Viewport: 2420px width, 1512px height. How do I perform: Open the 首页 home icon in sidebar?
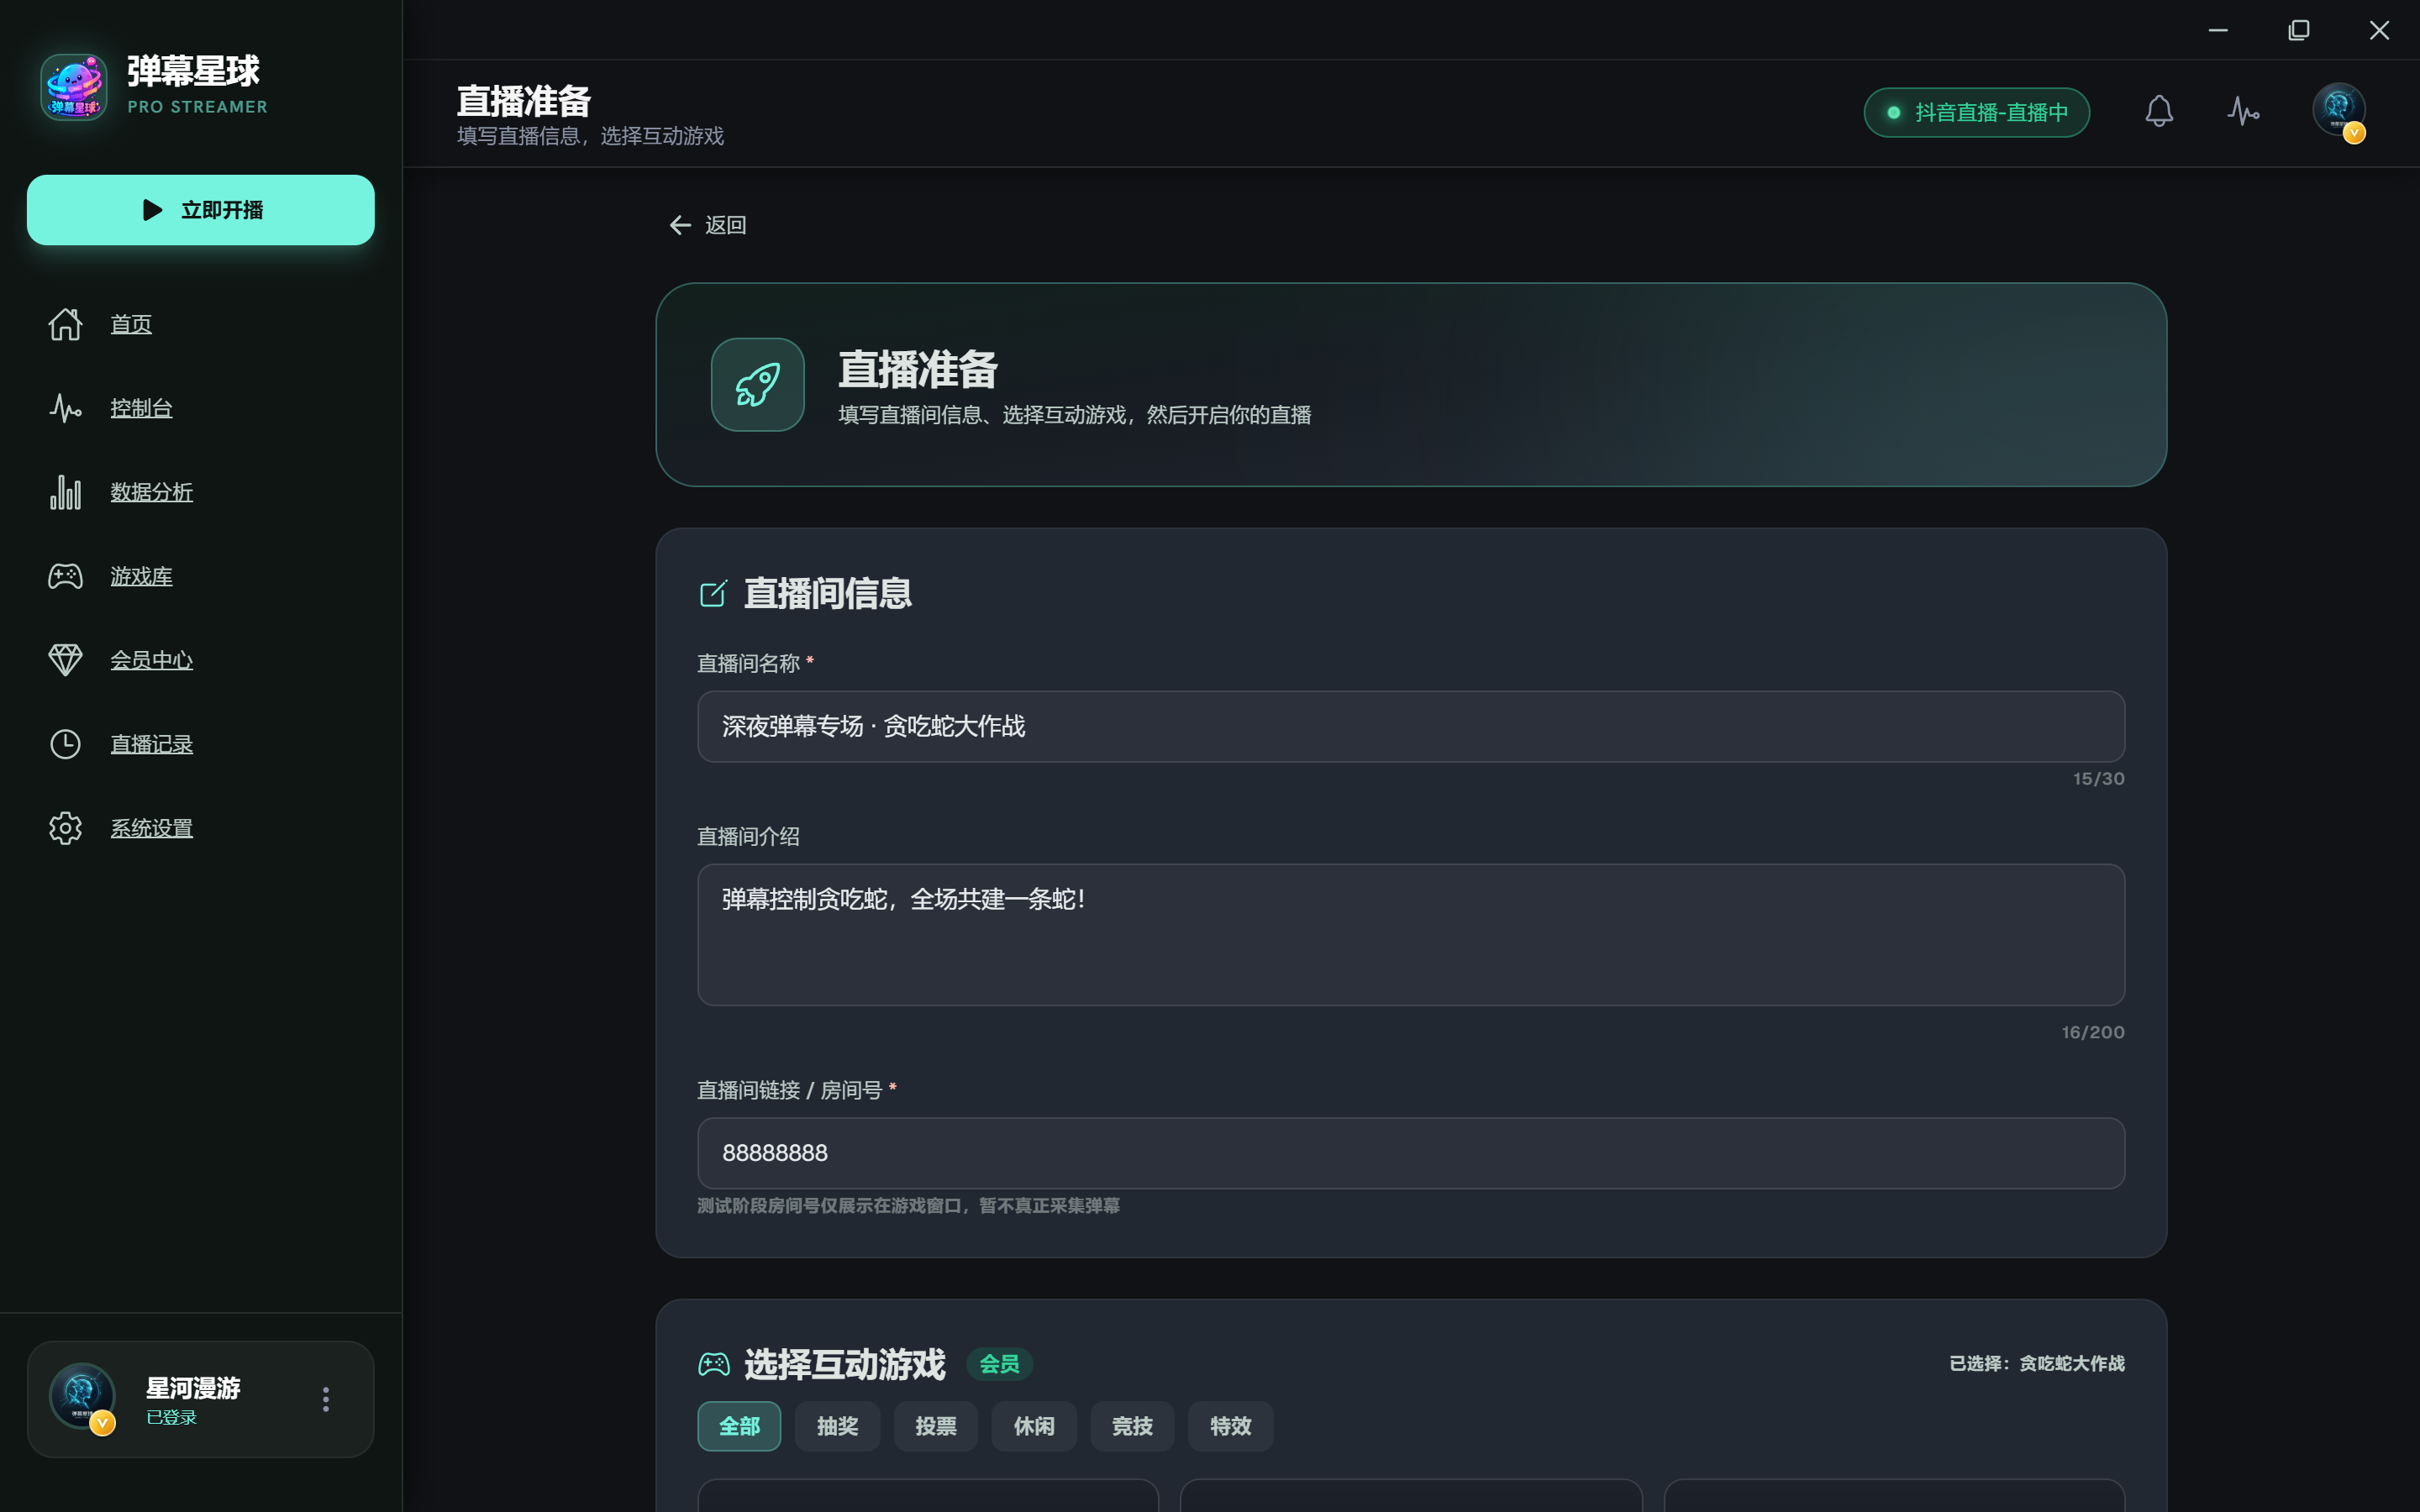tap(65, 324)
